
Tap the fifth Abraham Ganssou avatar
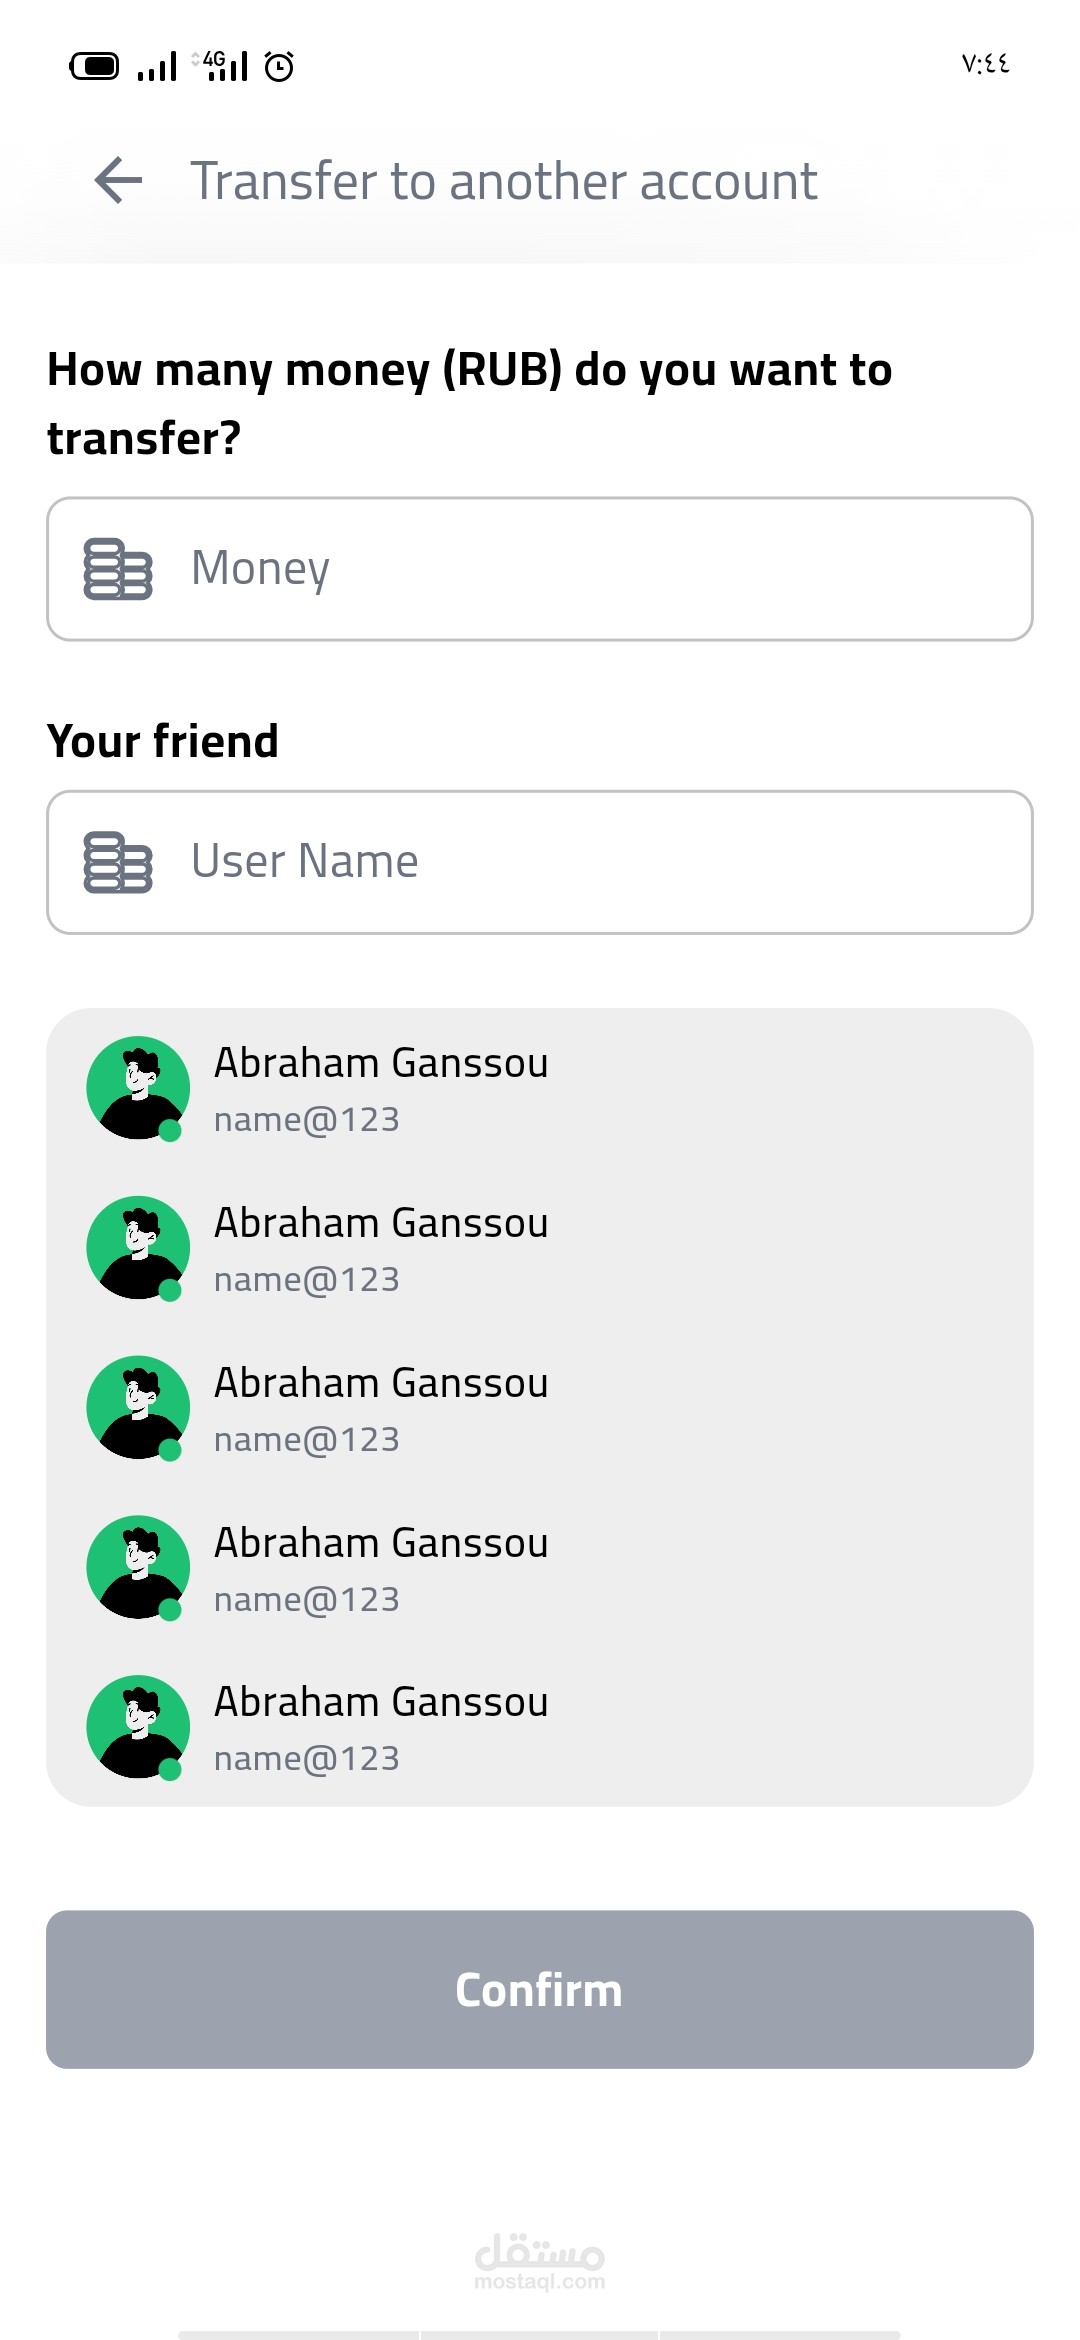(x=138, y=1727)
